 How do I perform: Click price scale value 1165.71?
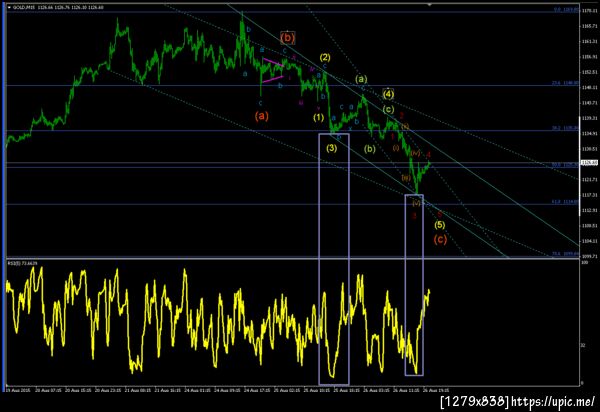(x=590, y=26)
